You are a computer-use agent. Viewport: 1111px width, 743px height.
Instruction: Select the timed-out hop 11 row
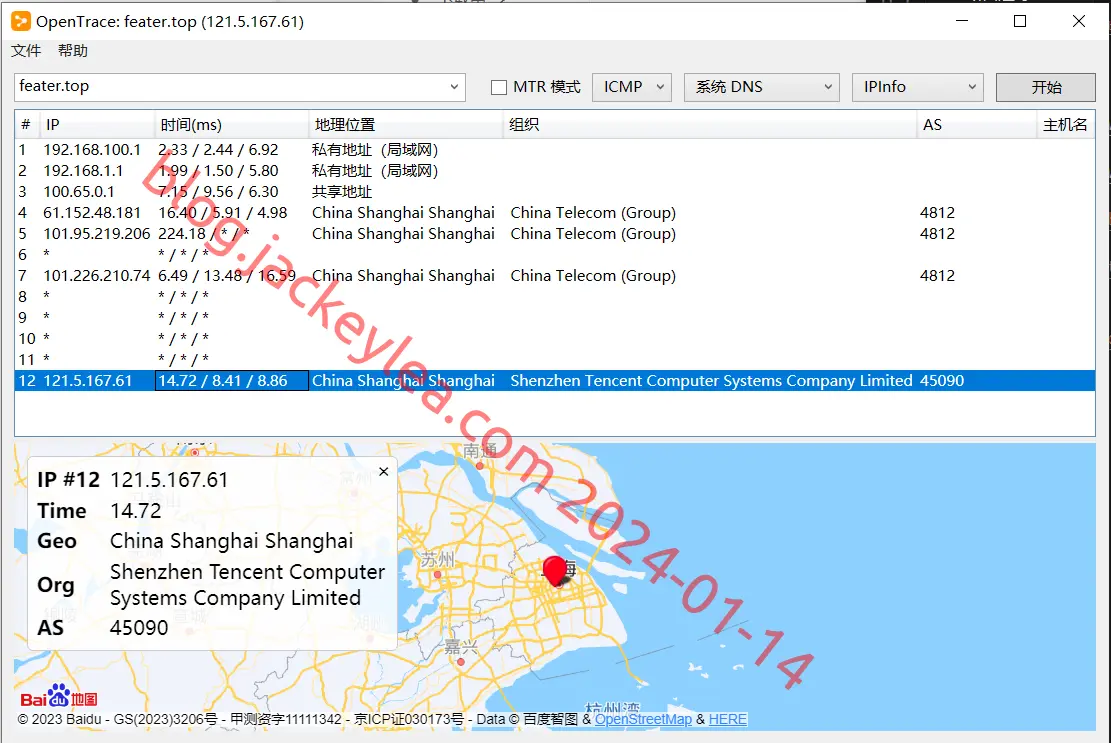(x=555, y=359)
